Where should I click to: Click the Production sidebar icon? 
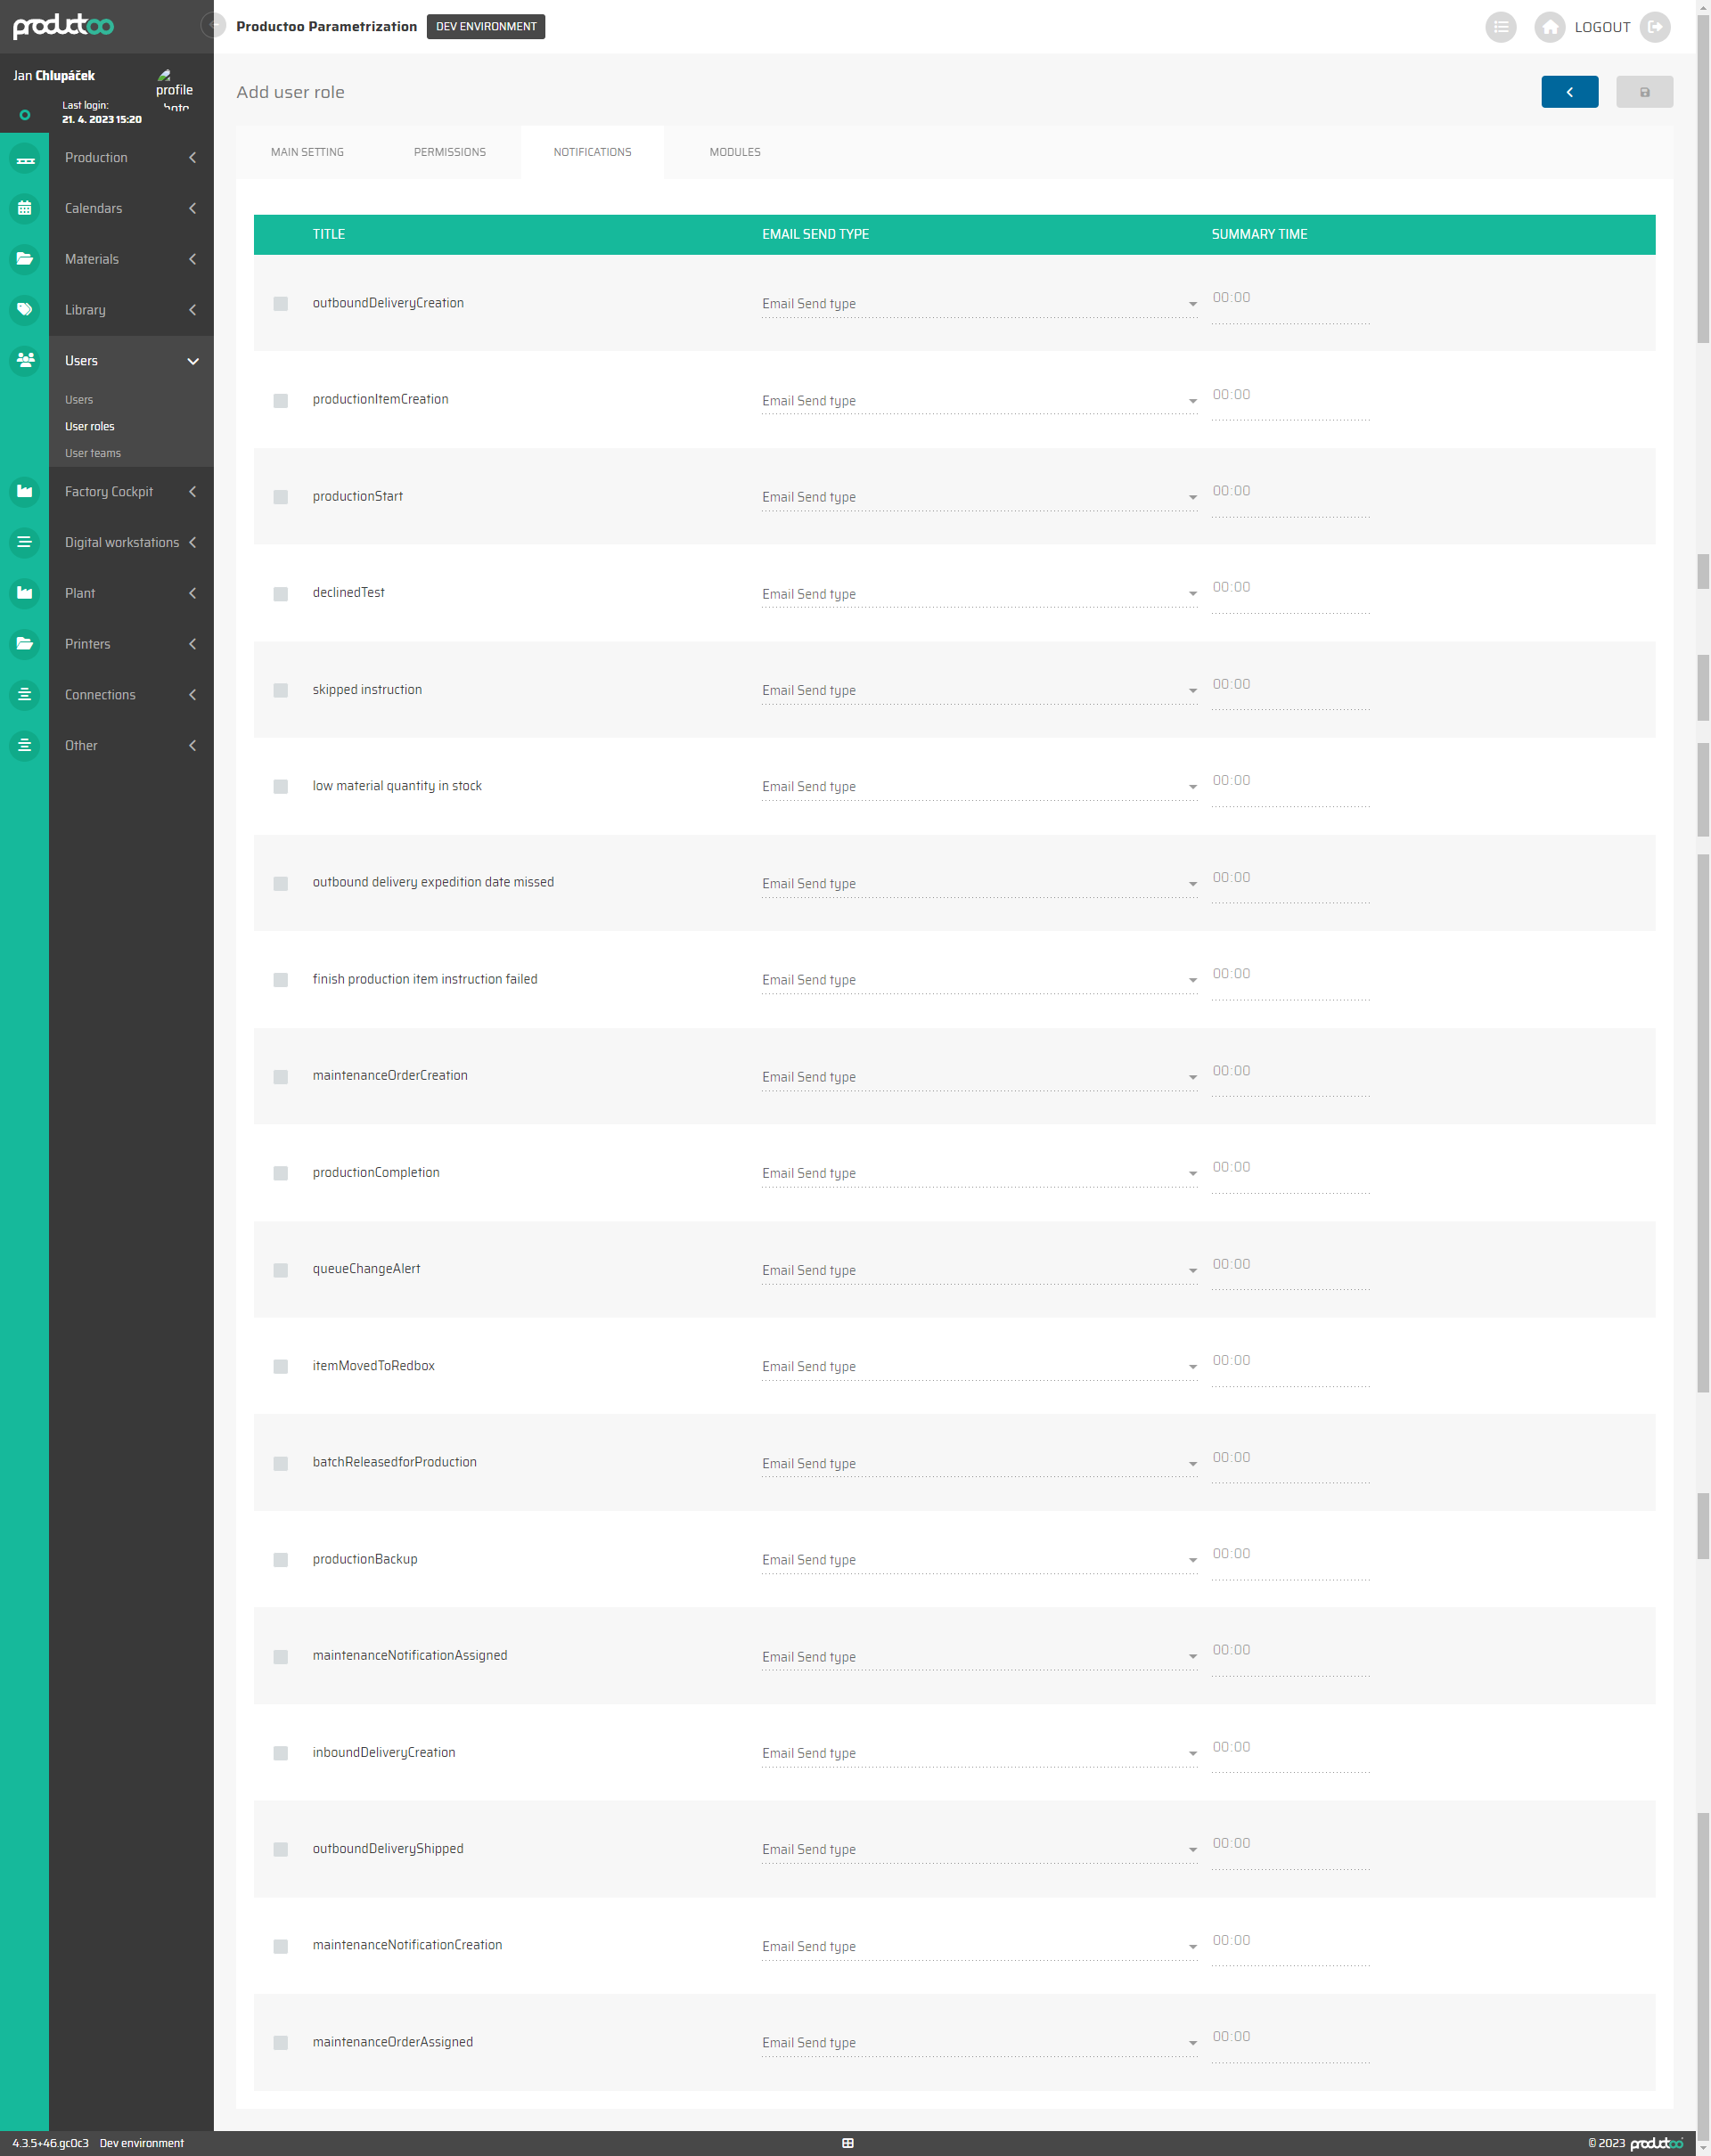[x=25, y=158]
